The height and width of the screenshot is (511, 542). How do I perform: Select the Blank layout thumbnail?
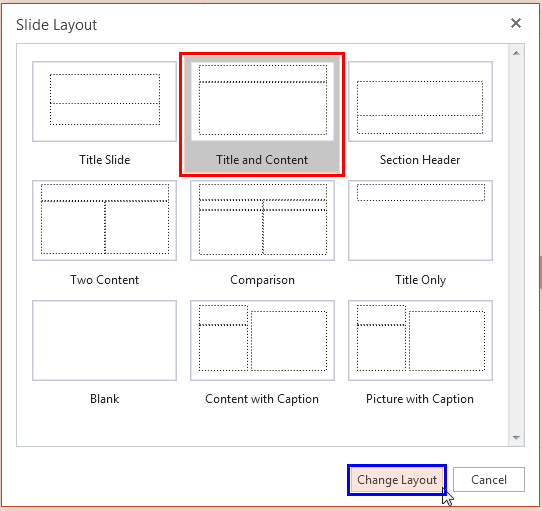tap(104, 340)
